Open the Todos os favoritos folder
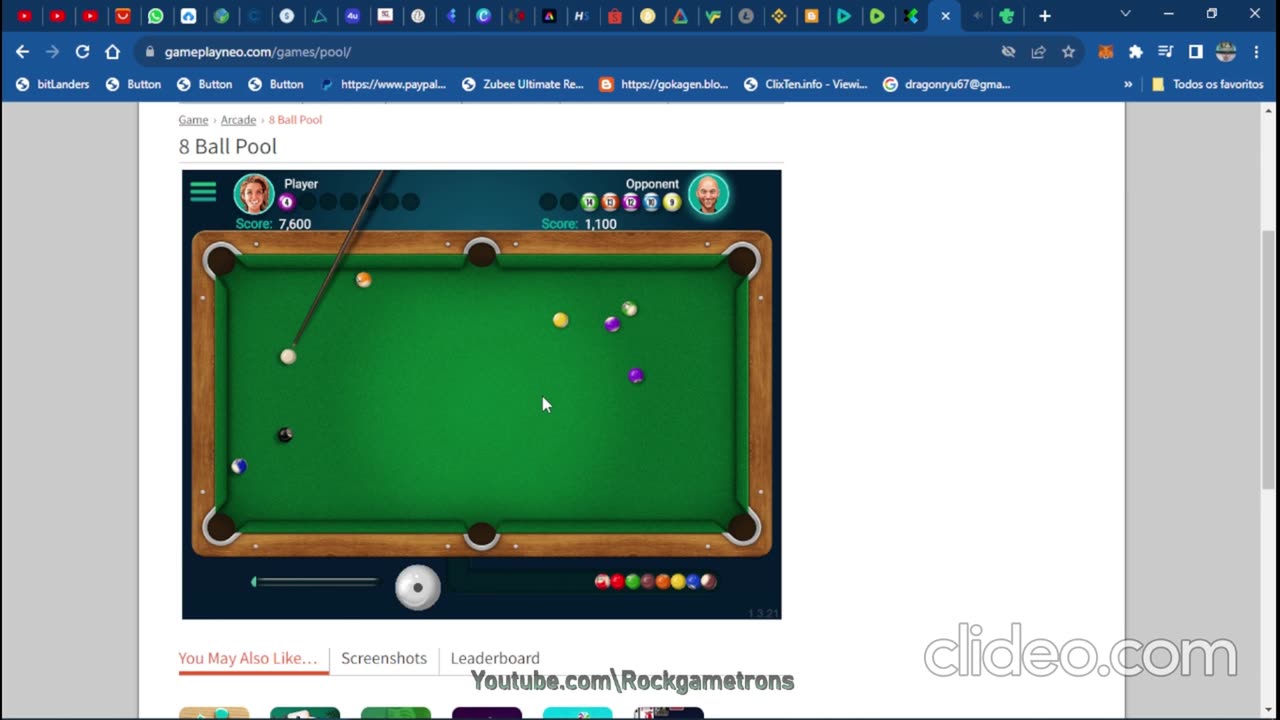1280x720 pixels. tap(1208, 85)
